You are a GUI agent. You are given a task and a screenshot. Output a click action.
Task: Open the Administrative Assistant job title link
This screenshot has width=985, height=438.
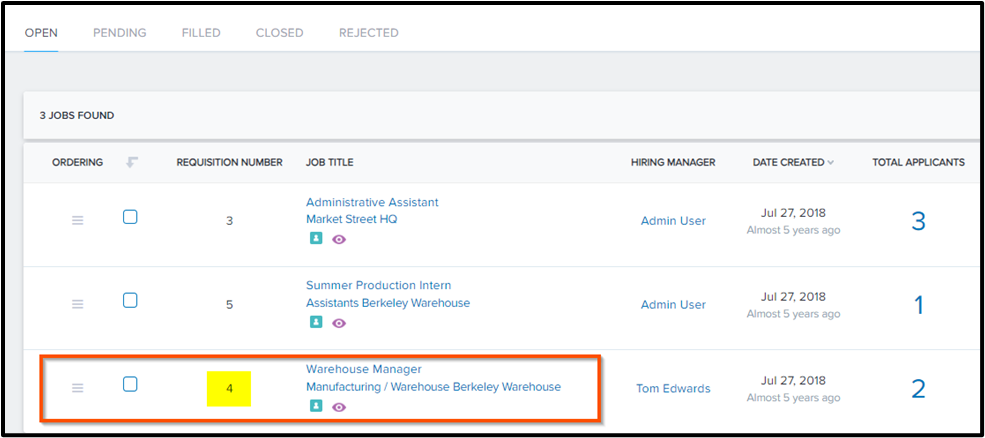372,202
